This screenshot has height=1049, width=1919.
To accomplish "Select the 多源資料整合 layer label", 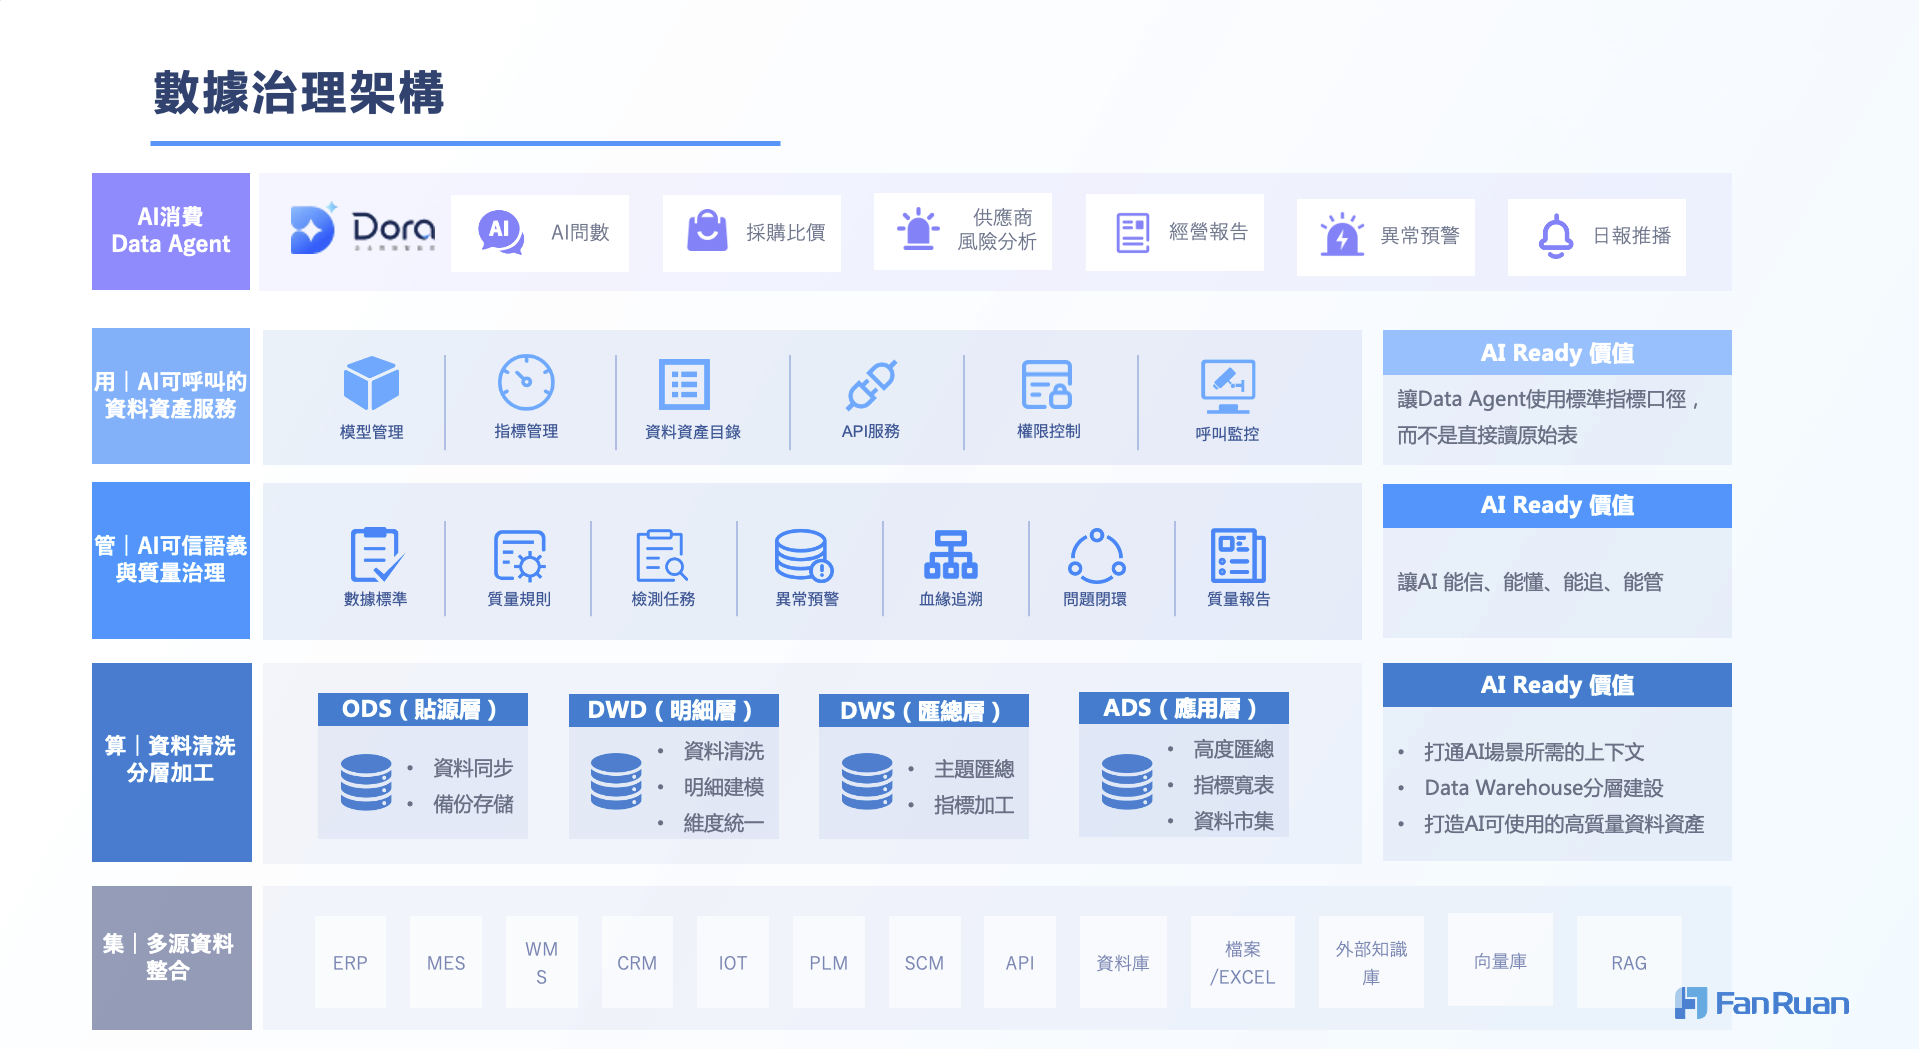I will coord(172,958).
